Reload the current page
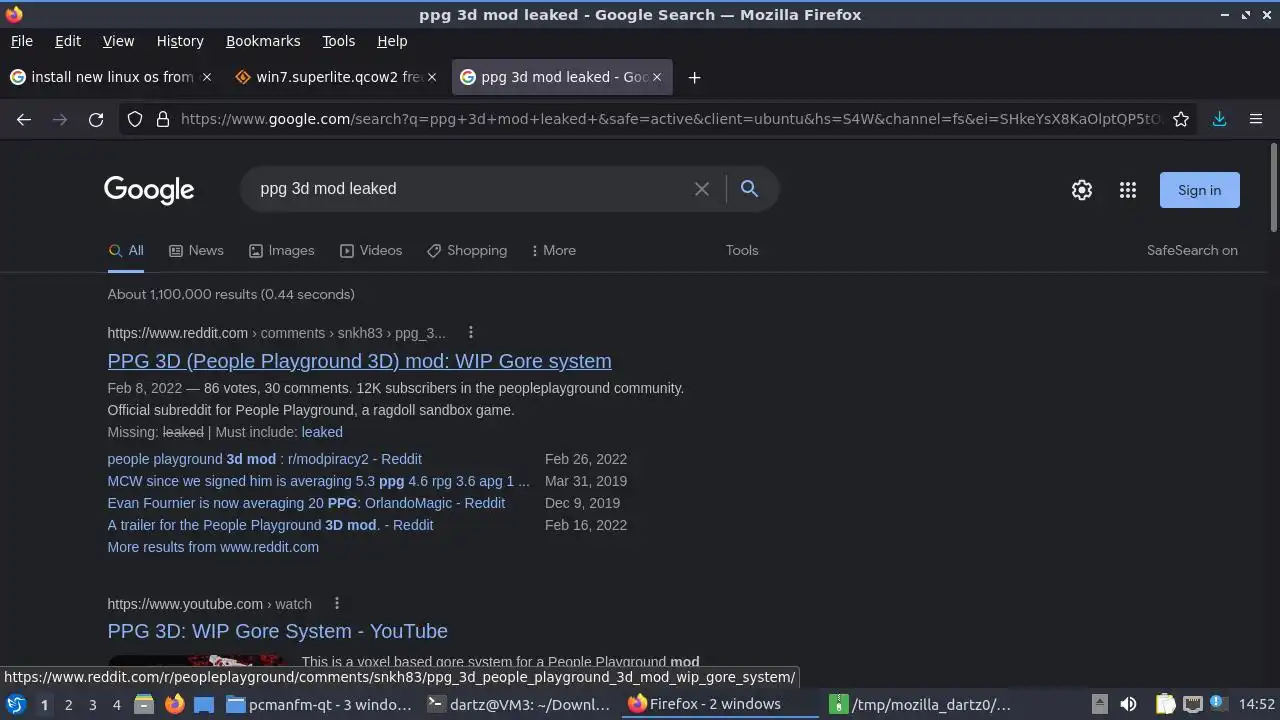 [96, 119]
